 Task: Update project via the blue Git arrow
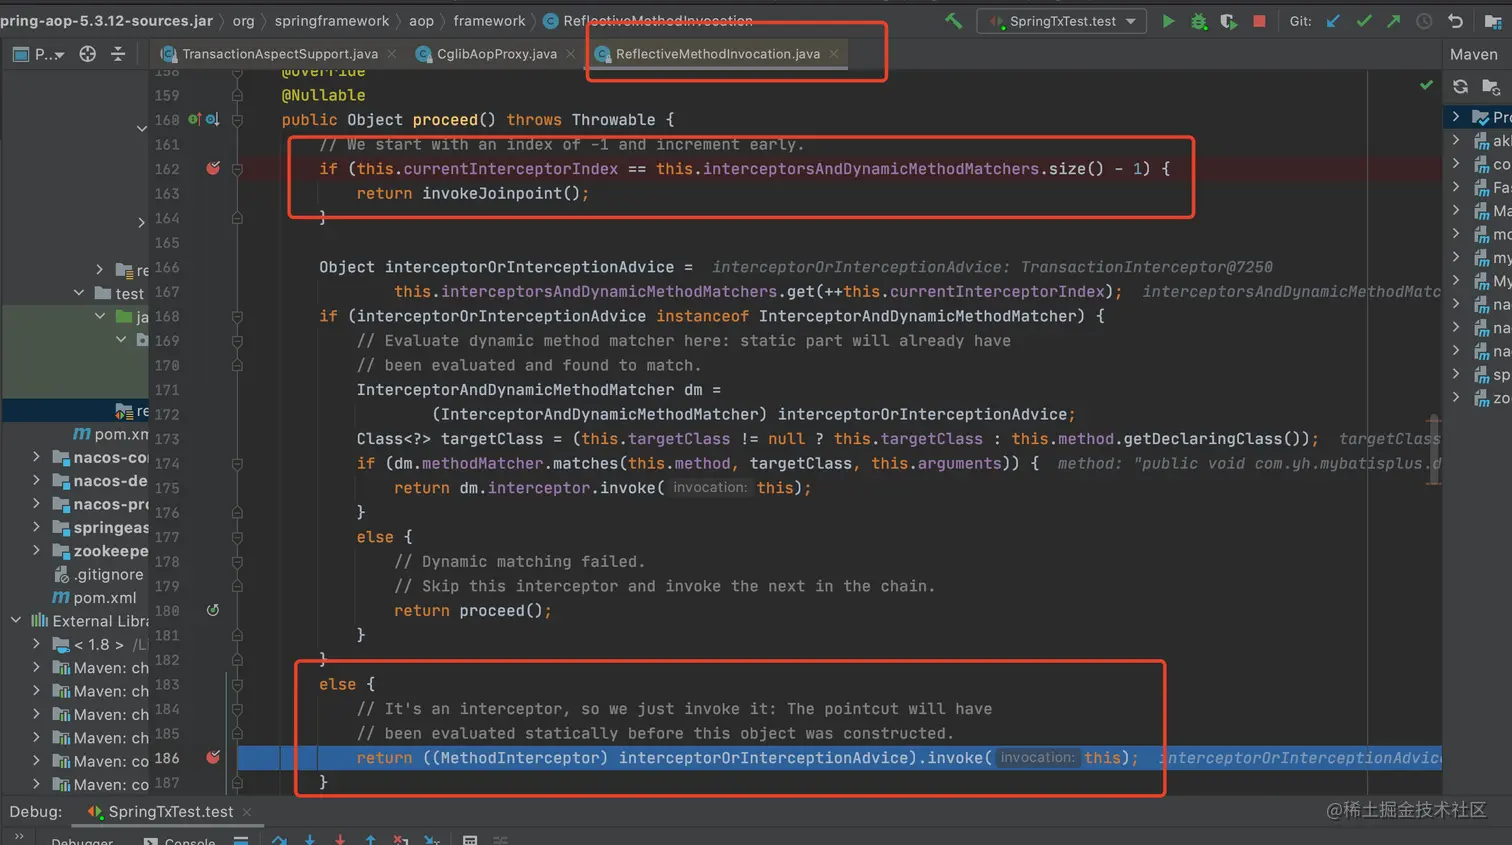pos(1333,21)
